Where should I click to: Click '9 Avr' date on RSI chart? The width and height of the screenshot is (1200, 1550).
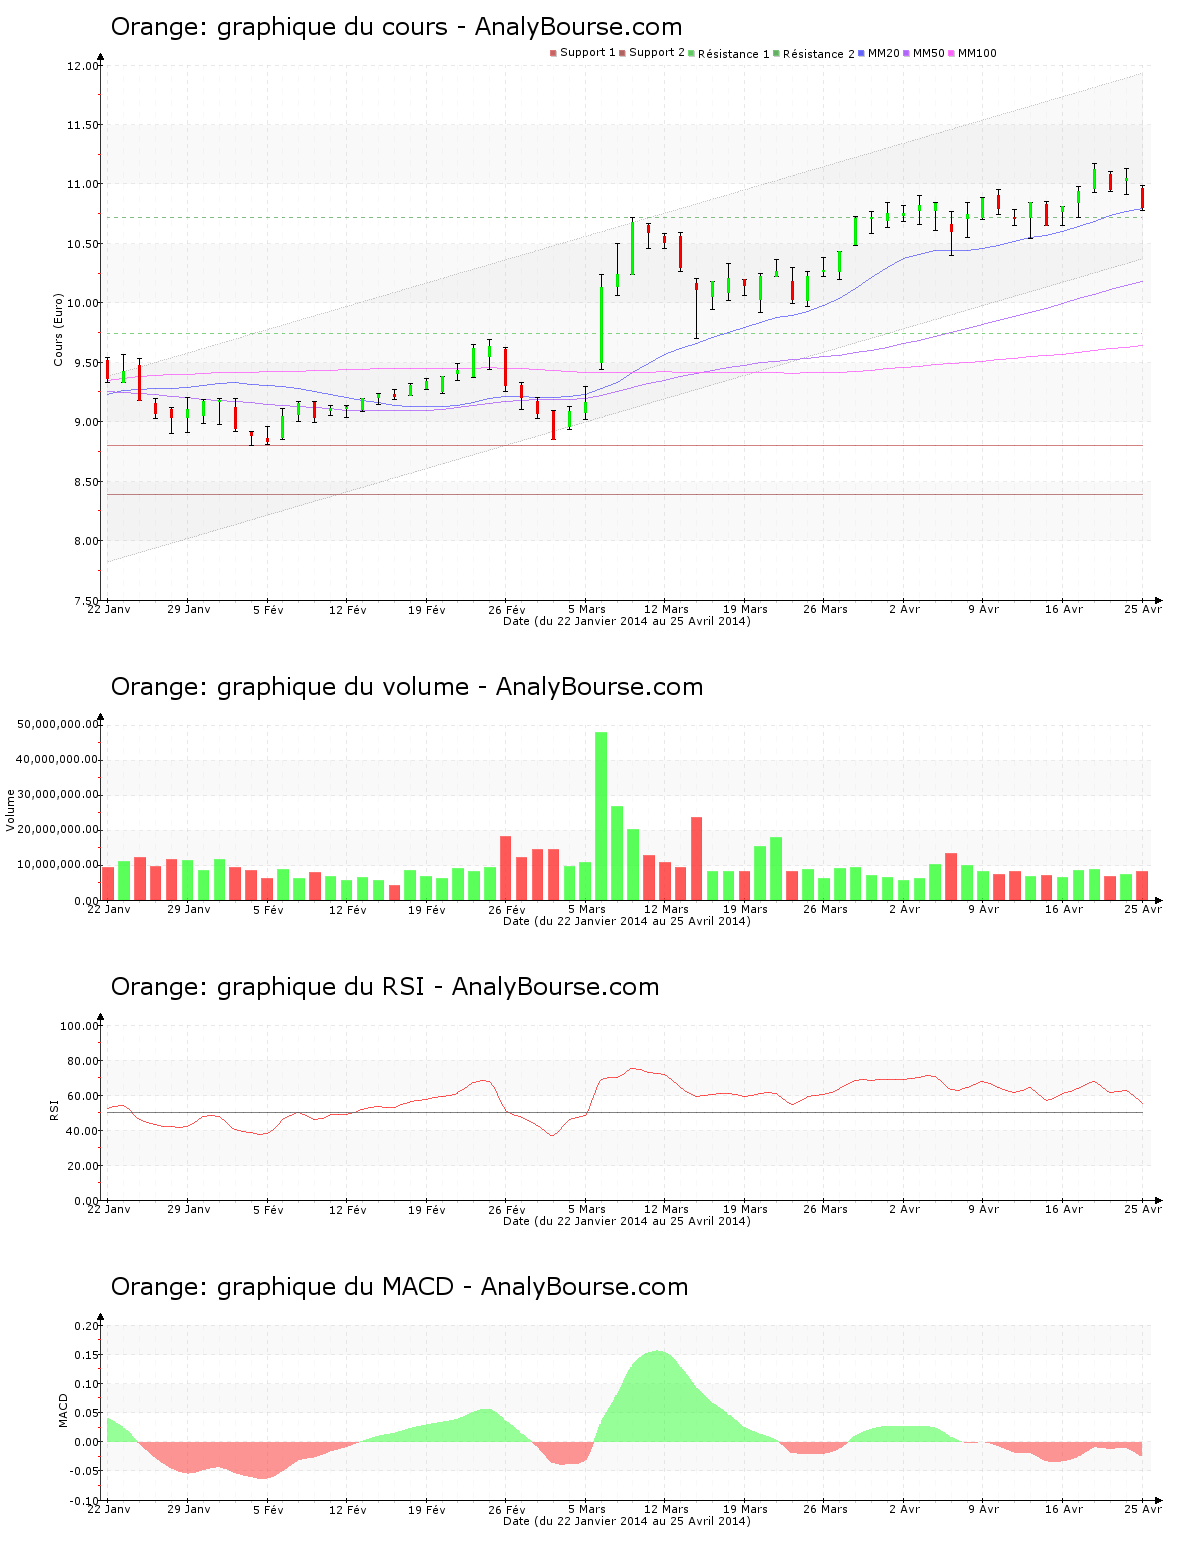click(983, 1209)
